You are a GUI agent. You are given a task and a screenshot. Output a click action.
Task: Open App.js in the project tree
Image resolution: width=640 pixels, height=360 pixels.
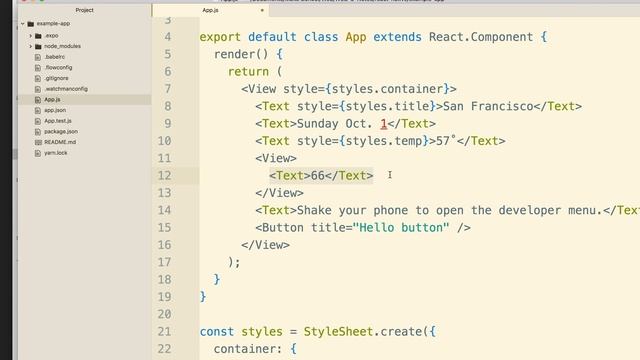point(52,99)
